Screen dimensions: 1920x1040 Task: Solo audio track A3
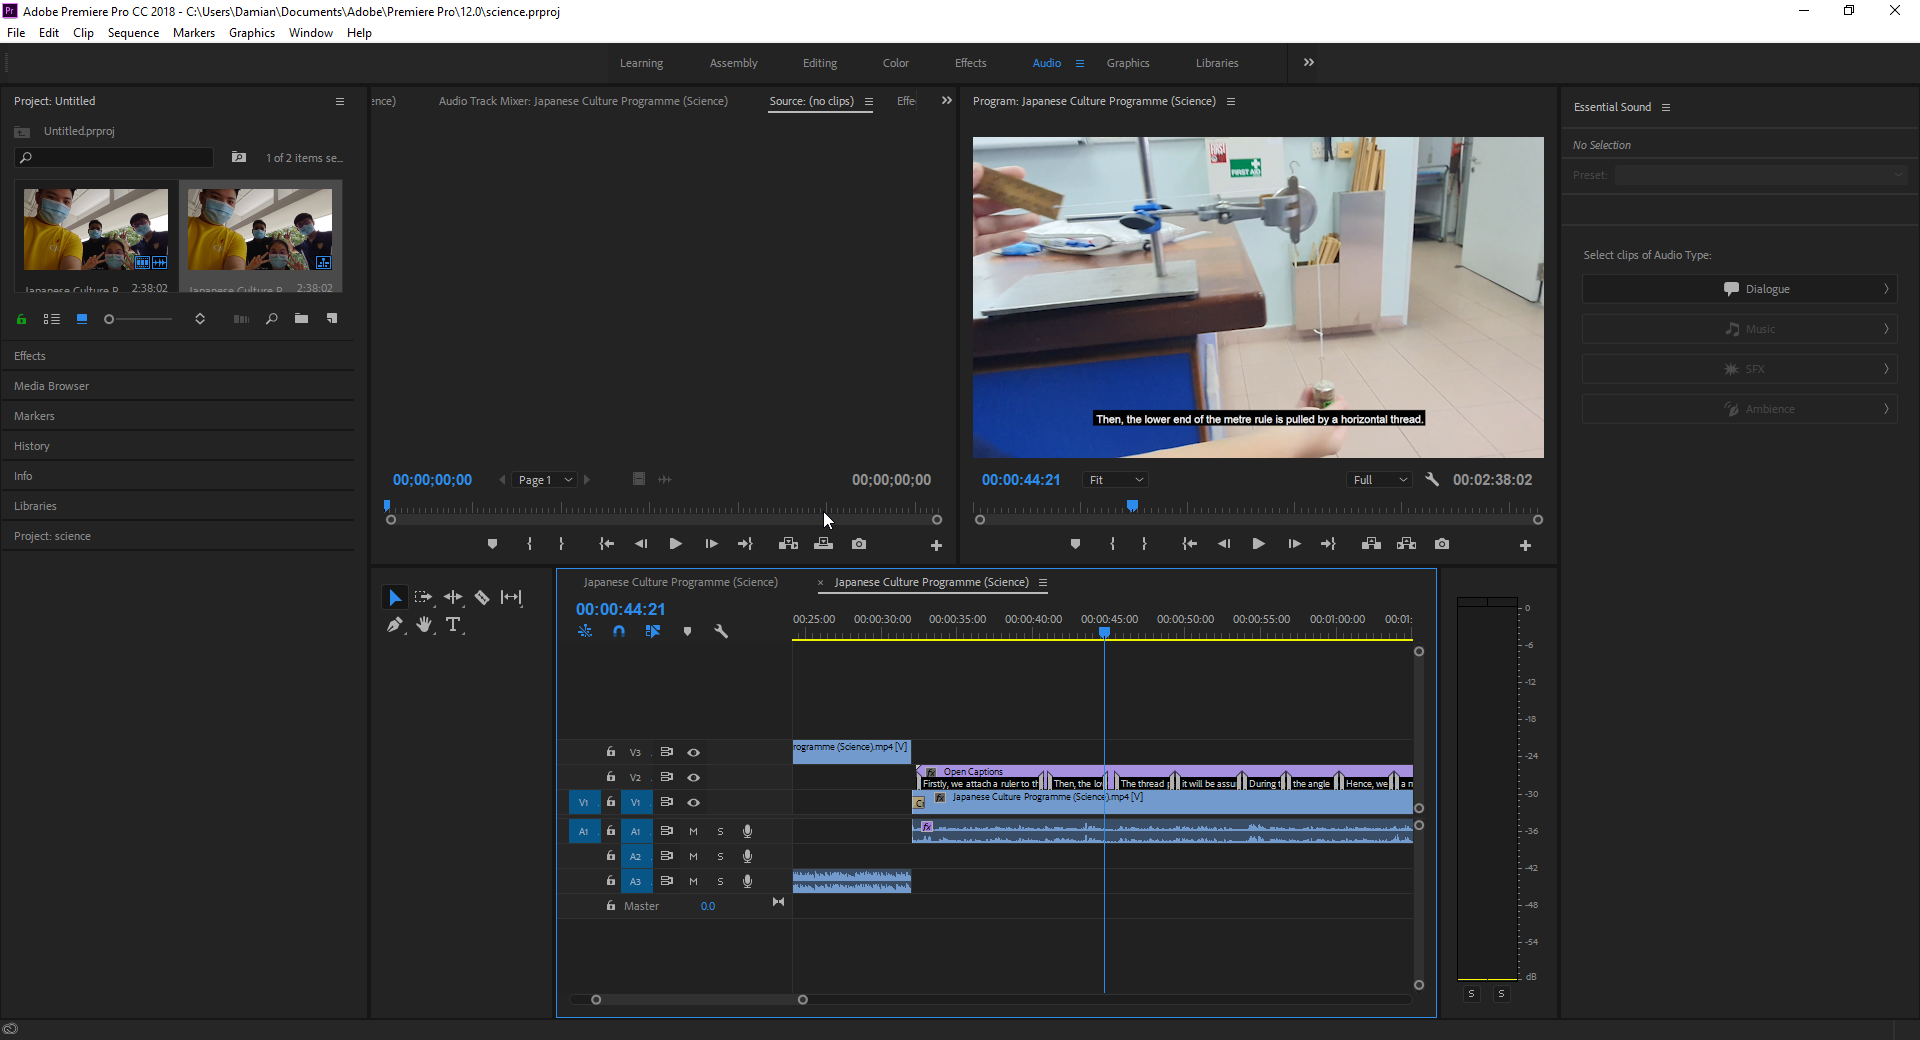tap(720, 881)
